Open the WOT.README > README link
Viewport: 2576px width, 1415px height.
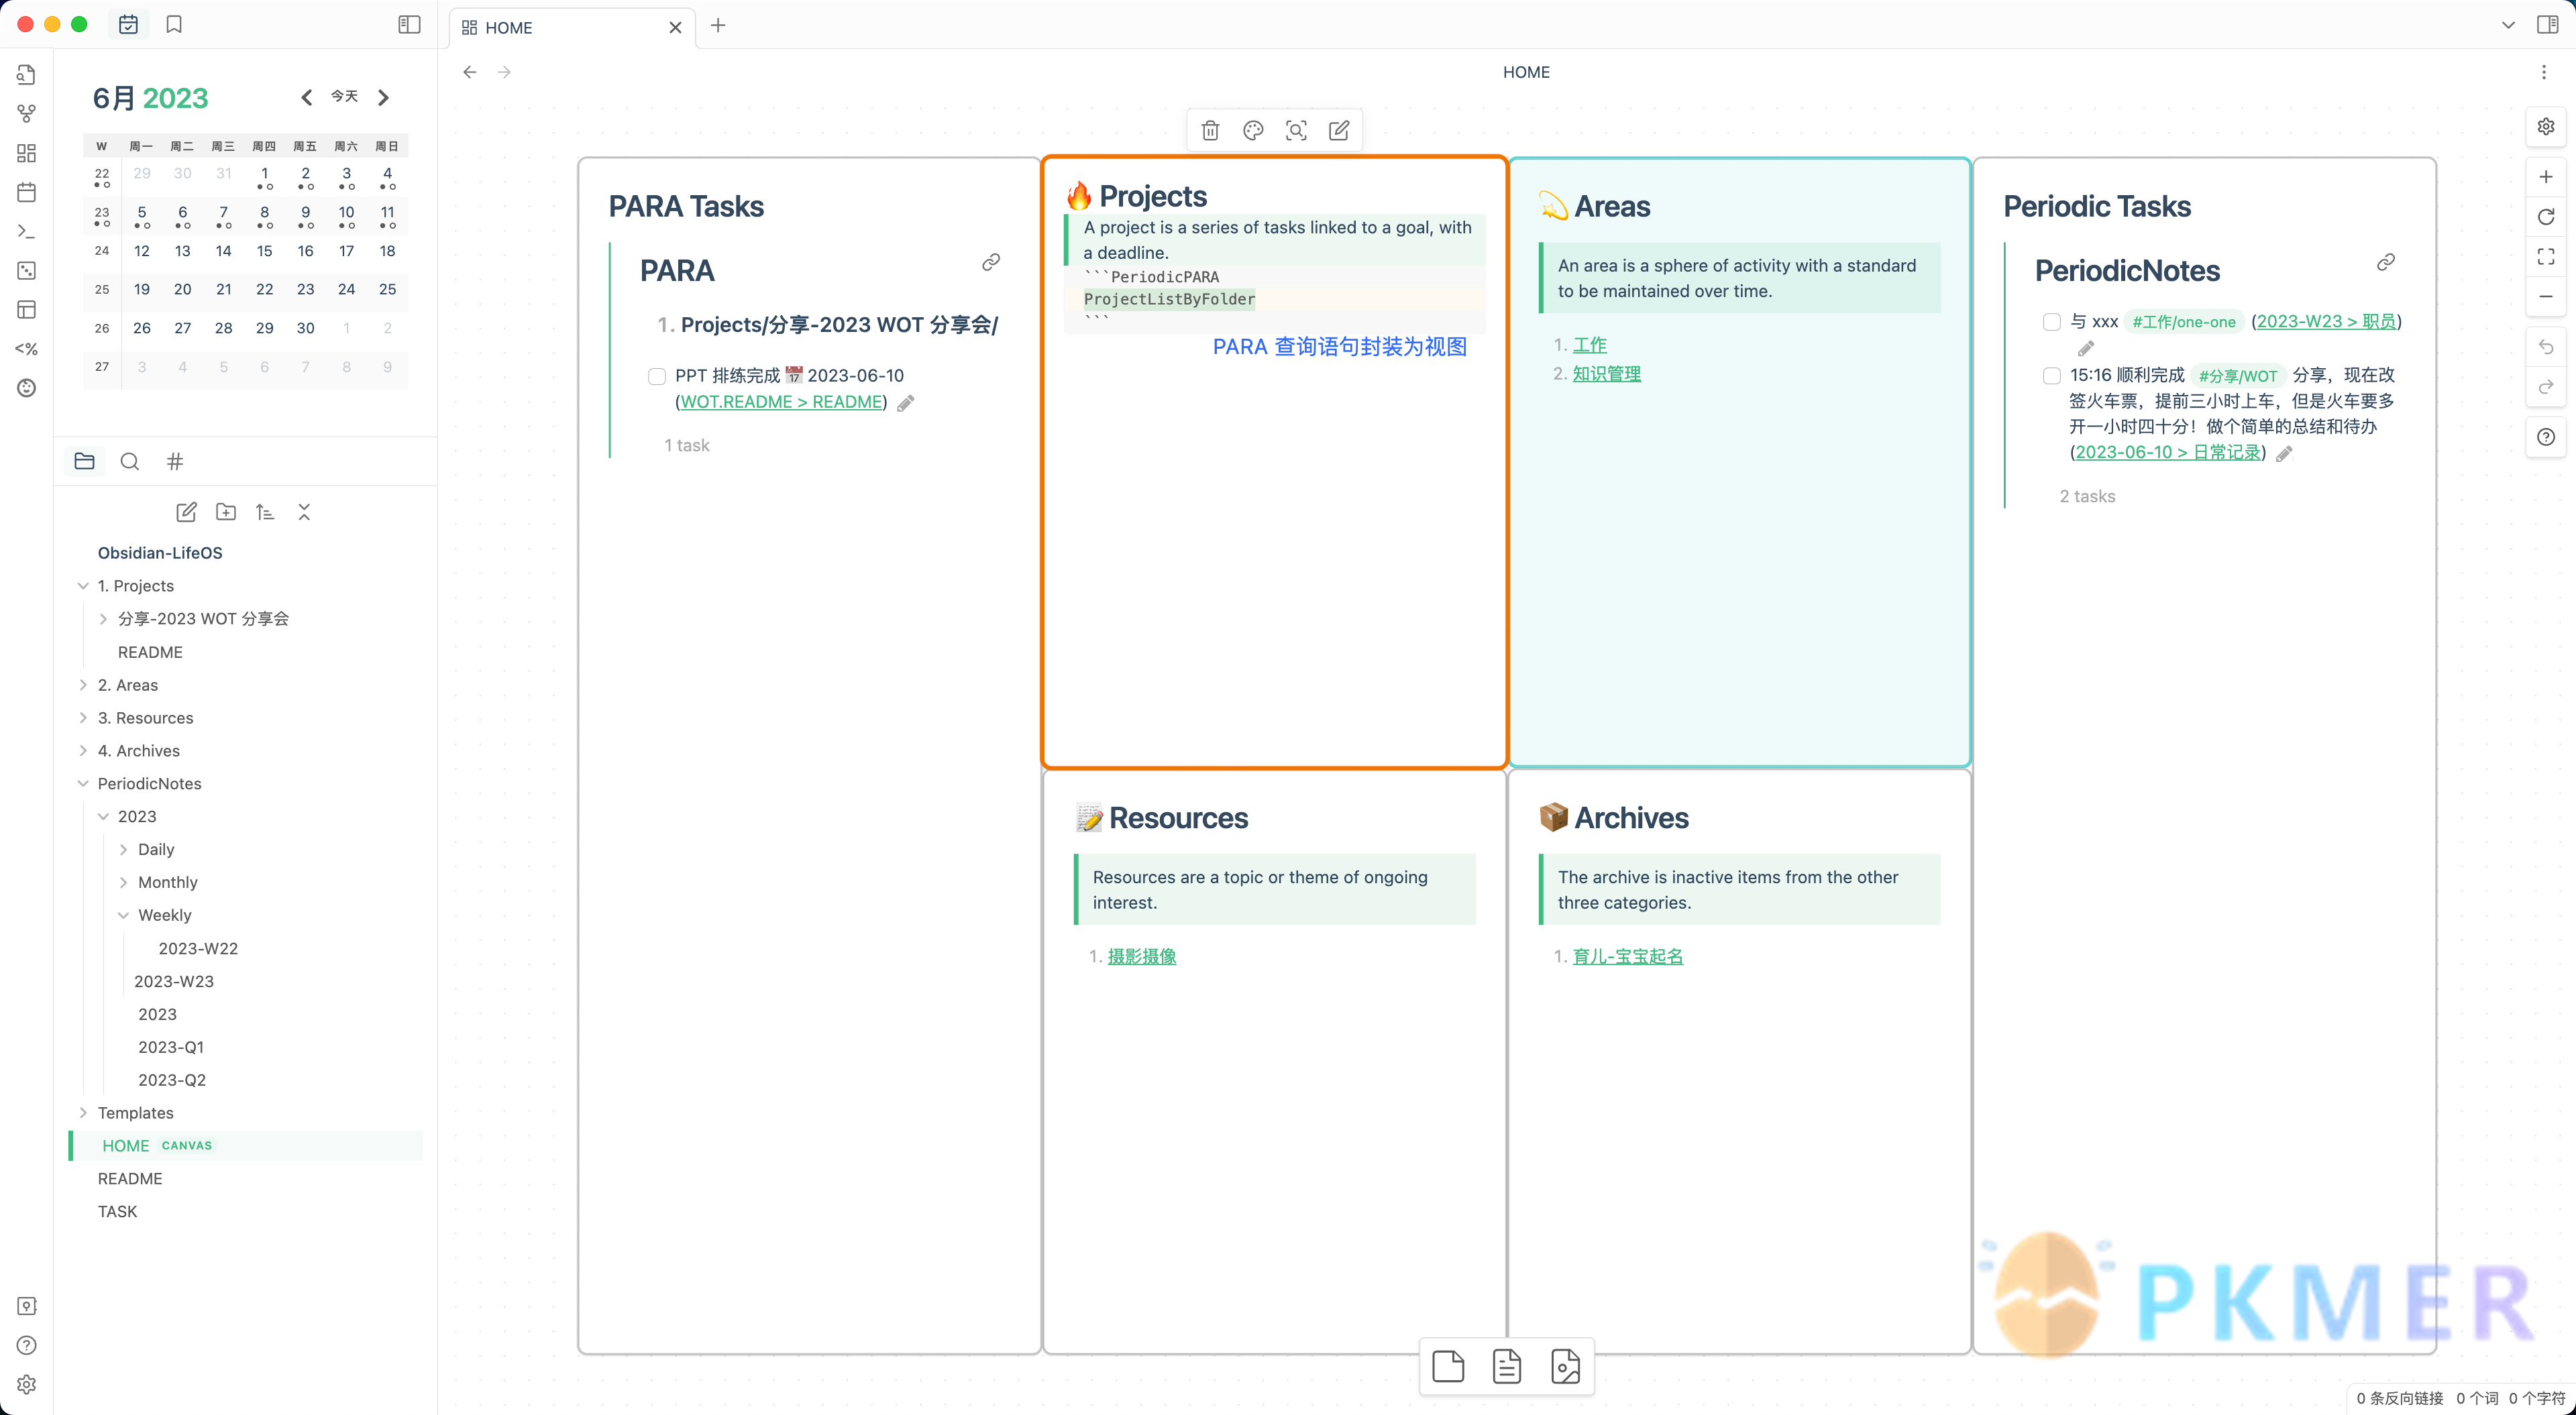click(x=781, y=402)
